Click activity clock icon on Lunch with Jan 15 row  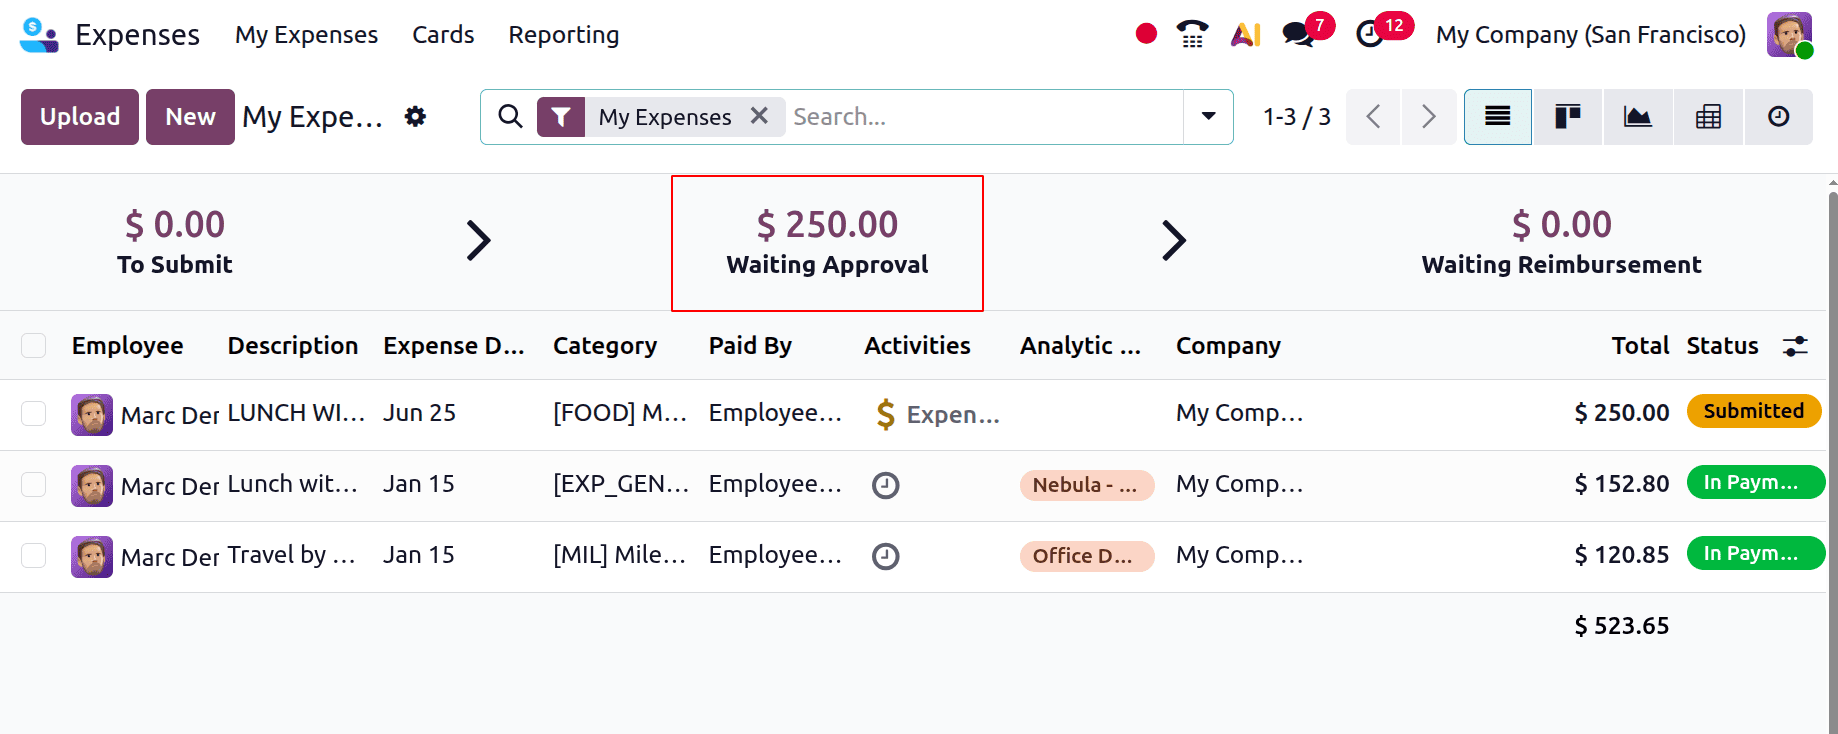pos(886,486)
